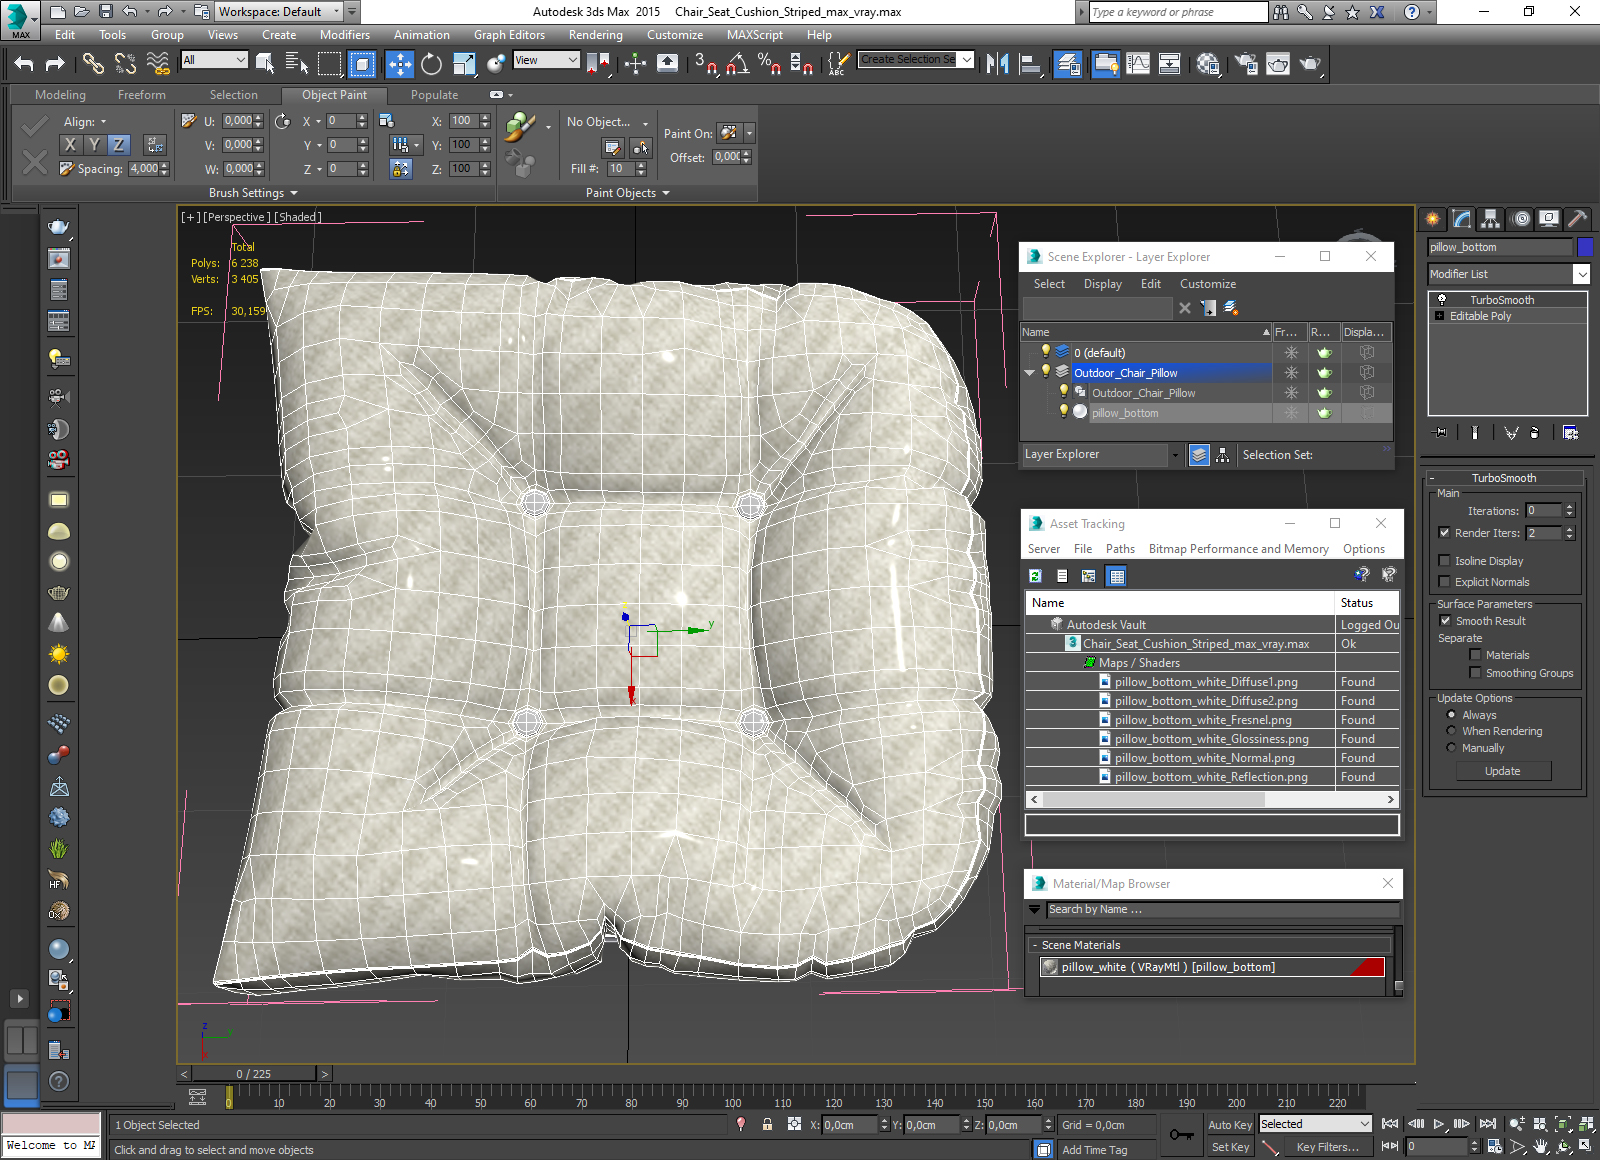Toggle the selection lock padlock icon
1600x1160 pixels.
point(767,1124)
